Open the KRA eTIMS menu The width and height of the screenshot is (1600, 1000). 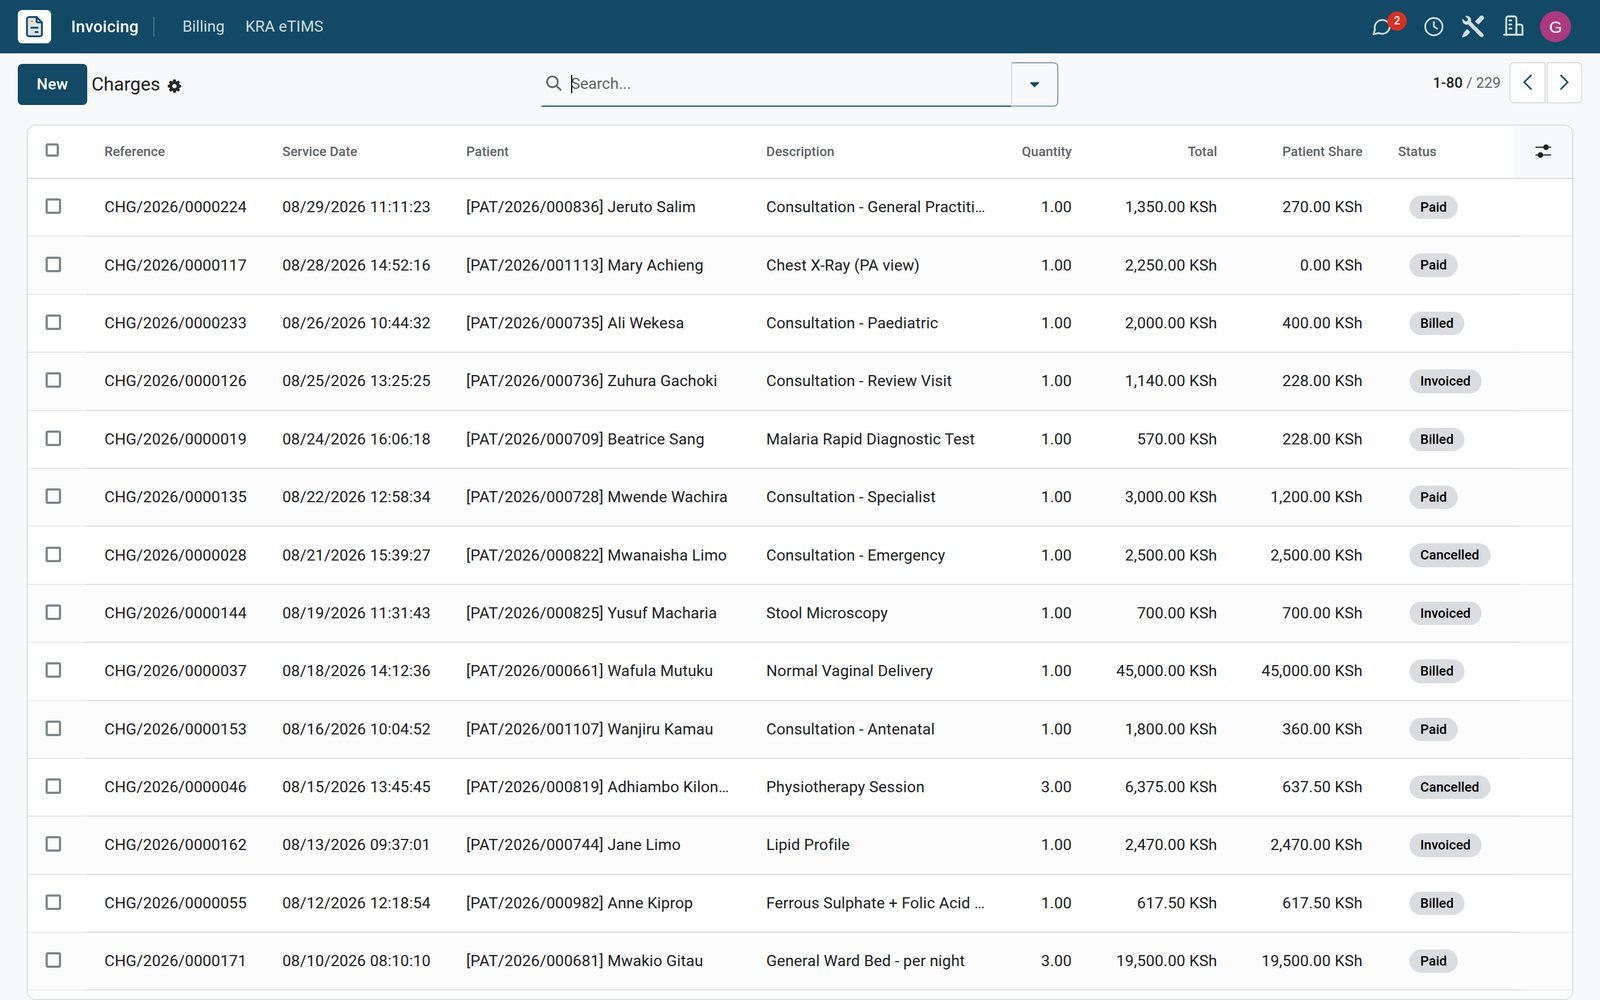(284, 27)
